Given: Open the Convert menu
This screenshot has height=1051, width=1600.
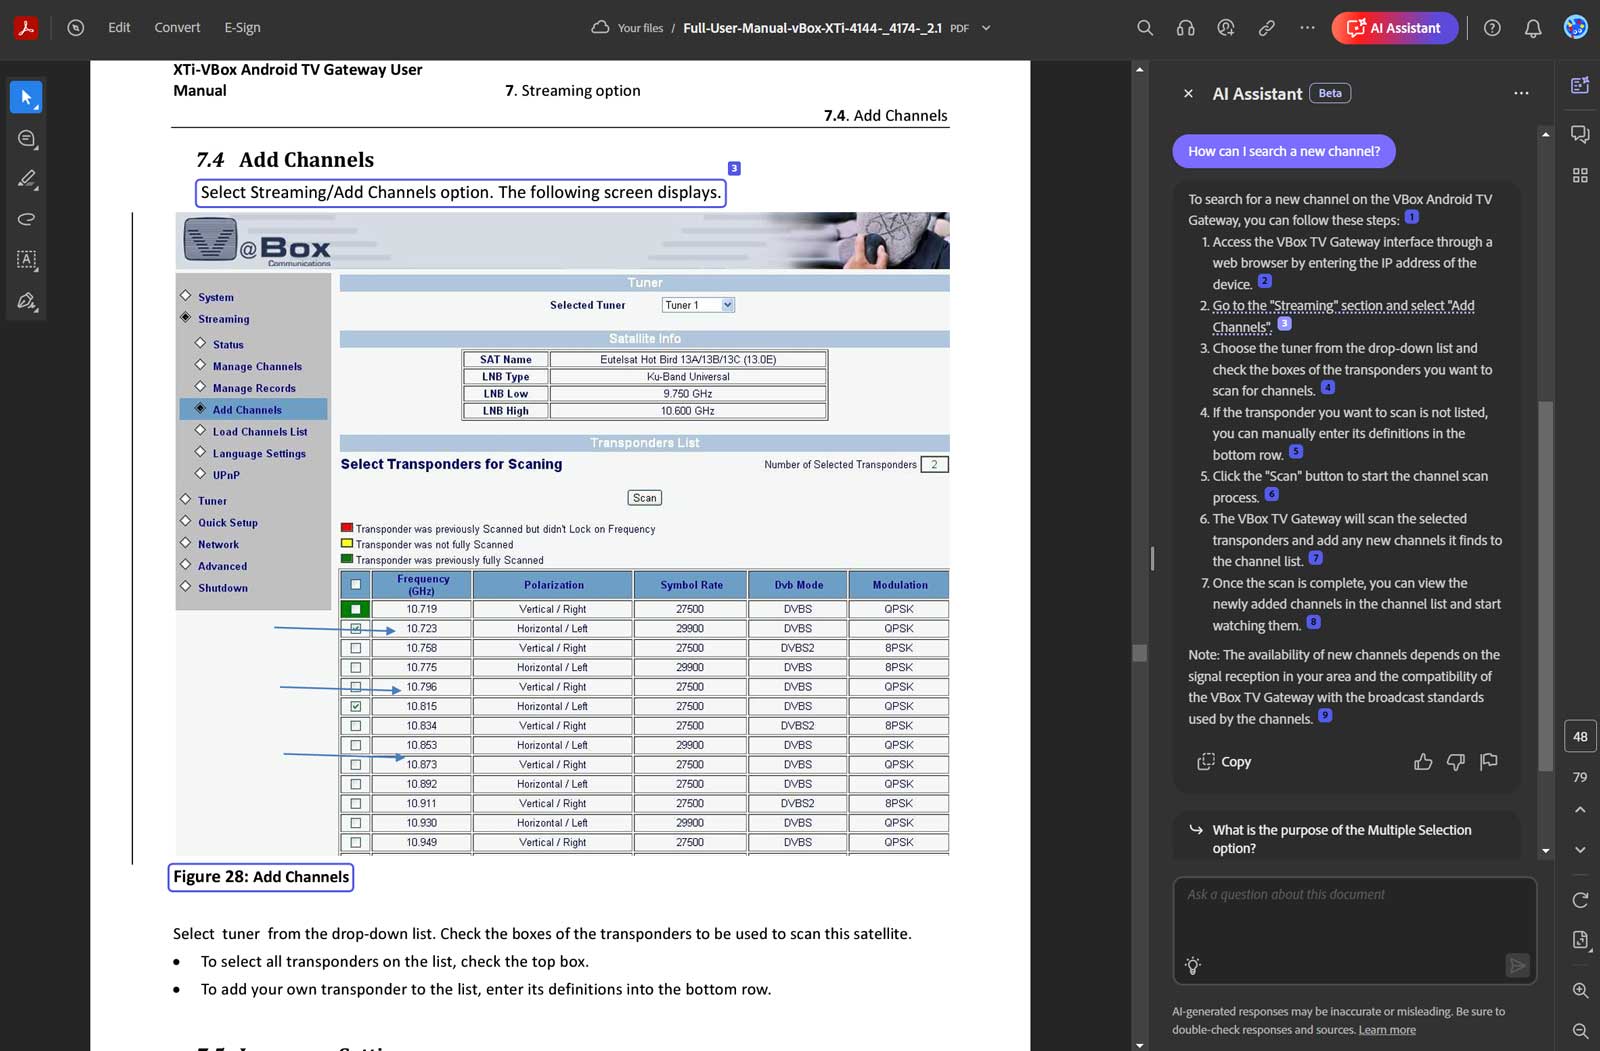Looking at the screenshot, I should pyautogui.click(x=177, y=28).
